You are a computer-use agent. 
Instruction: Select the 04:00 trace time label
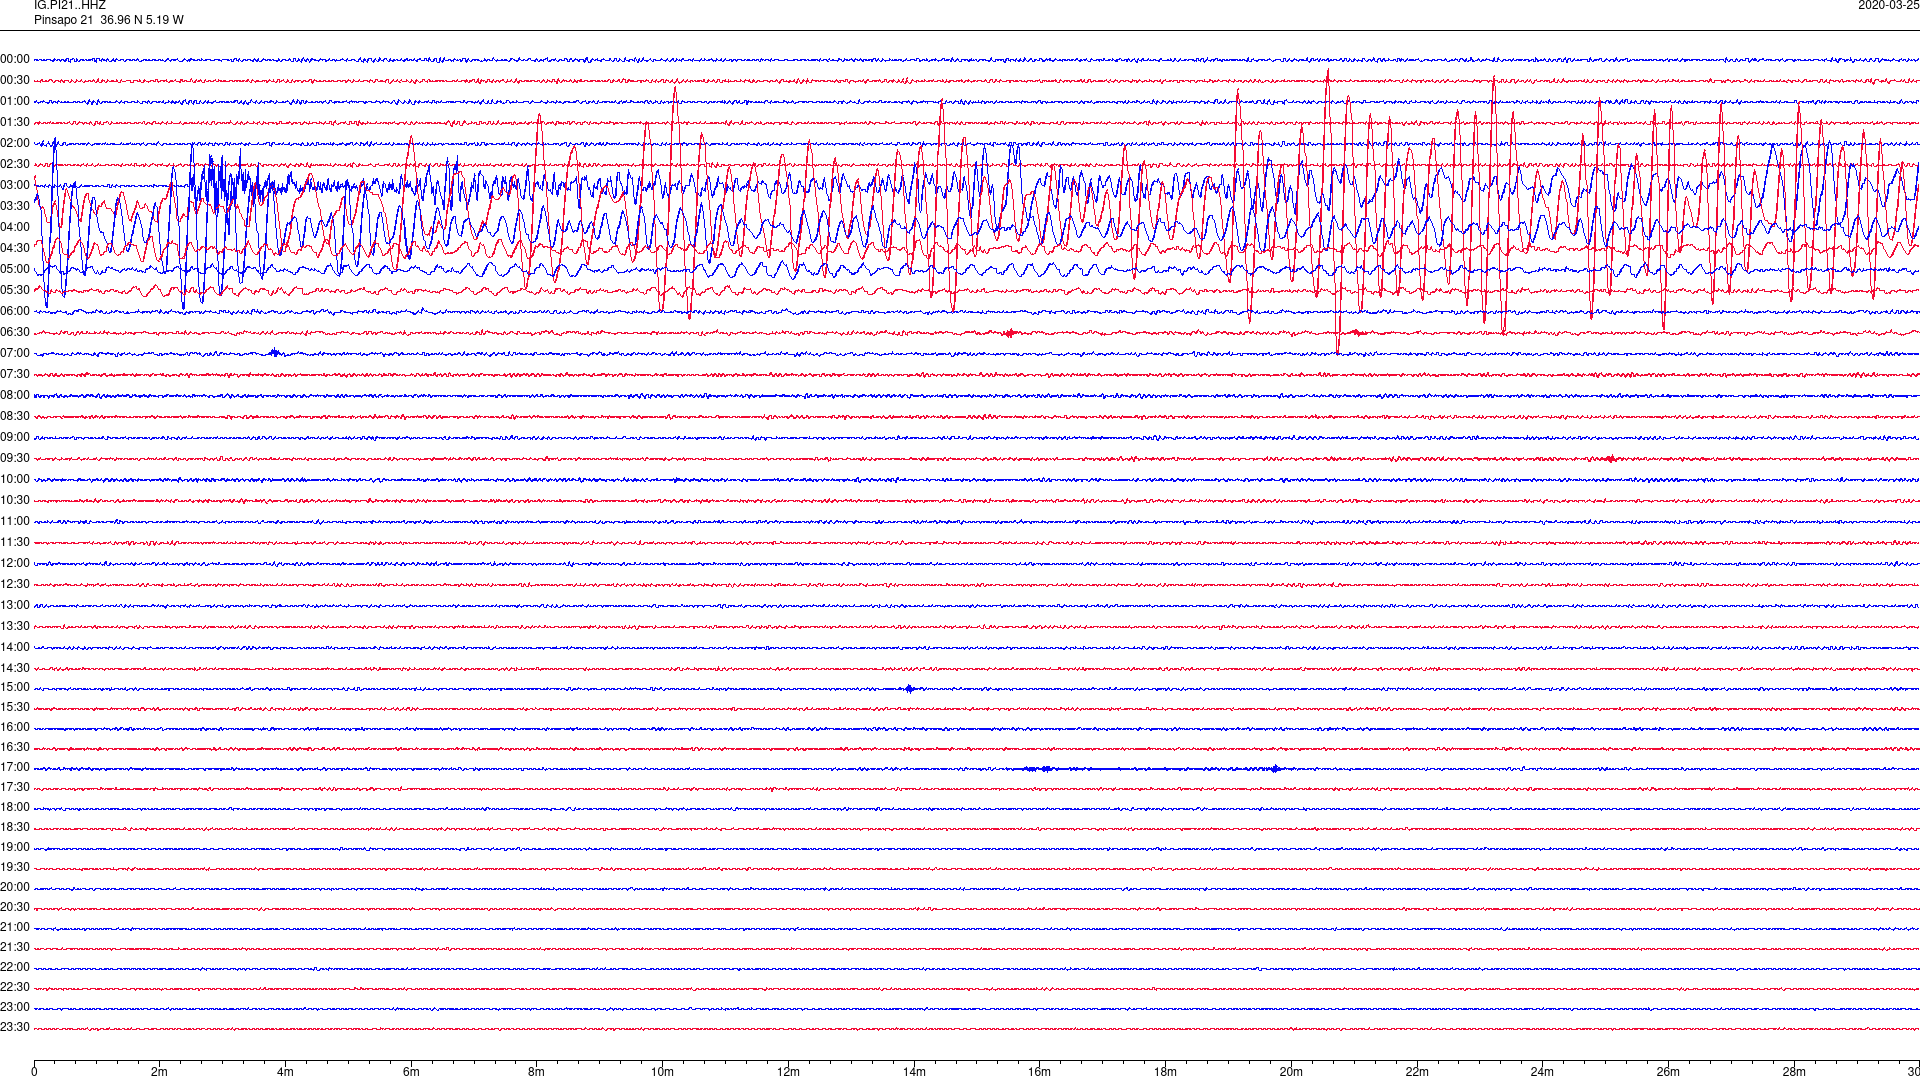click(x=15, y=228)
